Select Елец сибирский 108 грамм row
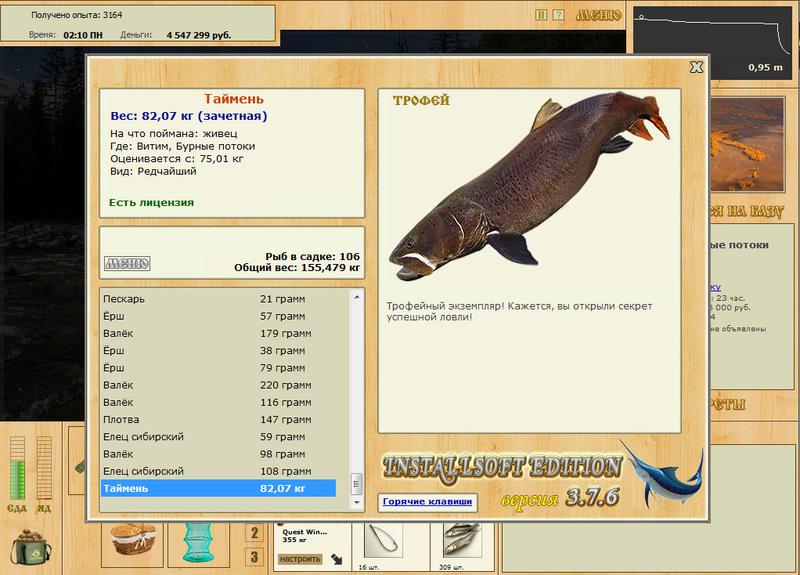Image resolution: width=800 pixels, height=575 pixels. (x=218, y=471)
